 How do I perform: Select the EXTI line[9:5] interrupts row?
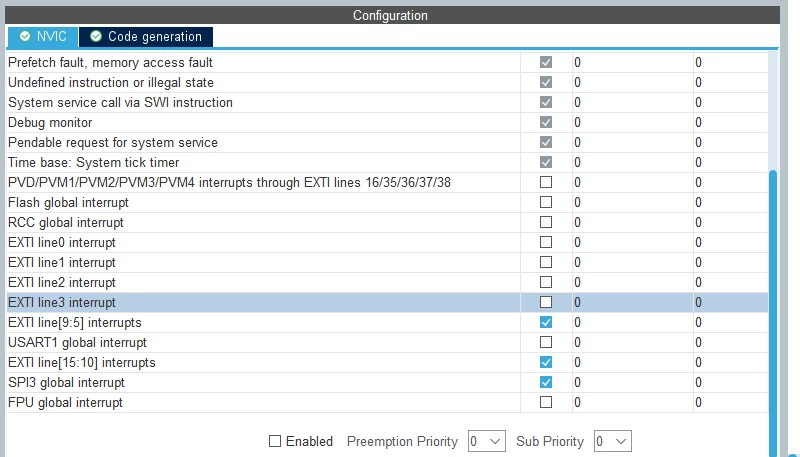click(388, 322)
